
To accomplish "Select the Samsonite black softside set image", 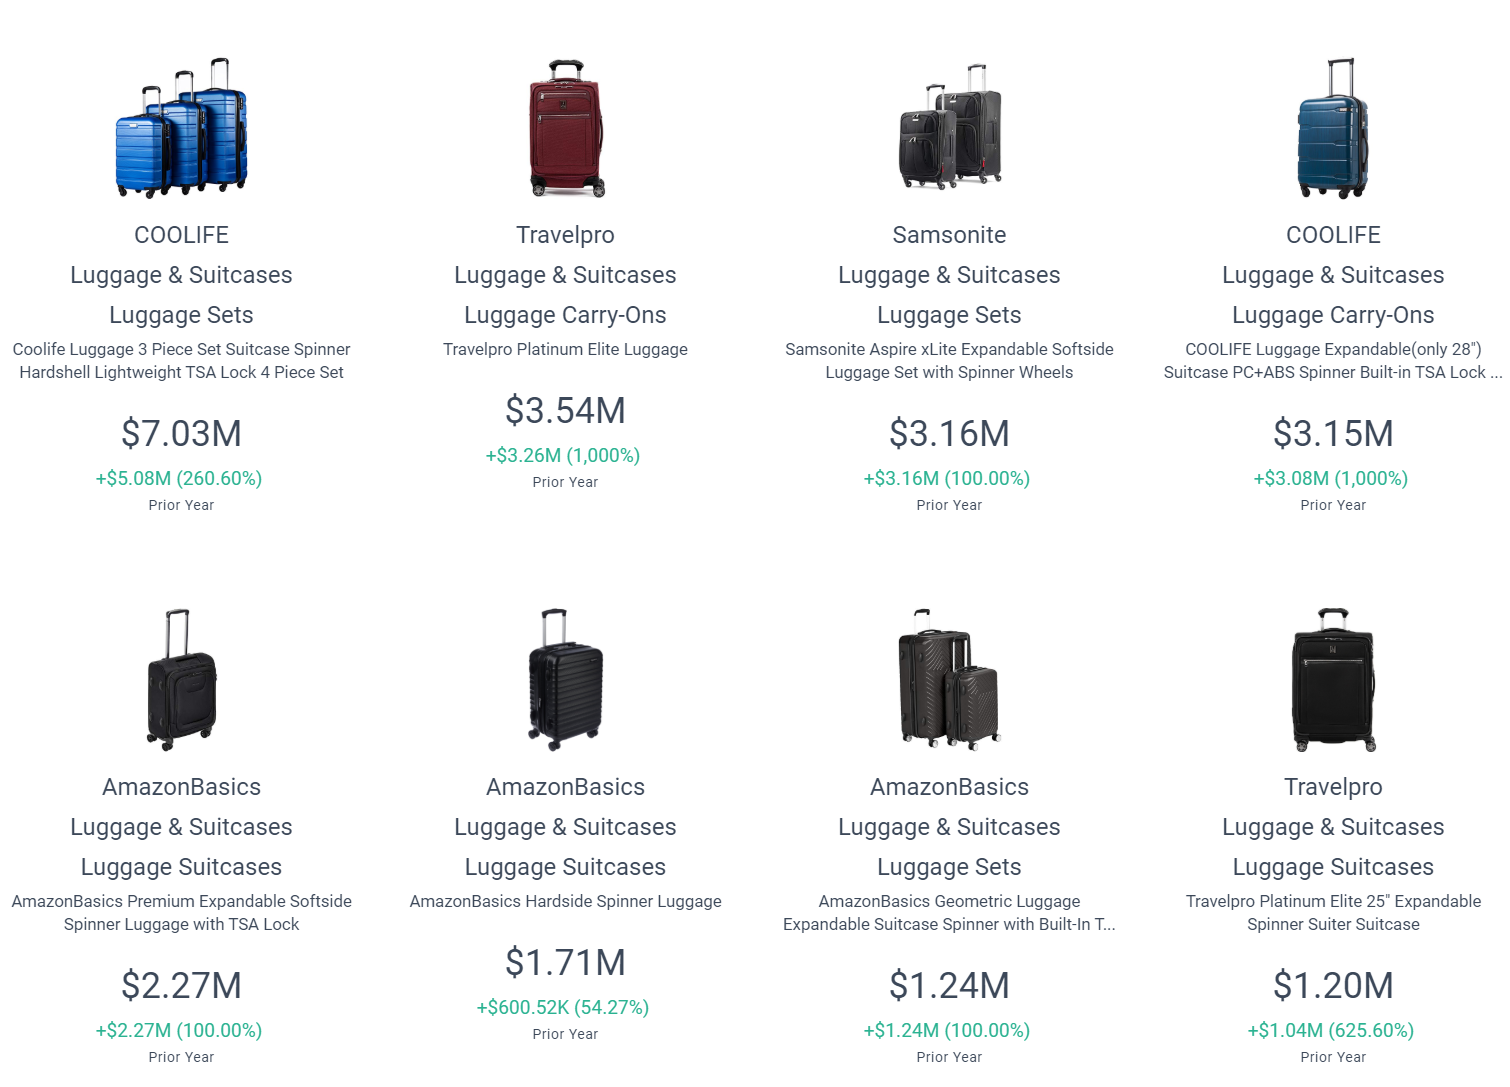I will pyautogui.click(x=950, y=128).
